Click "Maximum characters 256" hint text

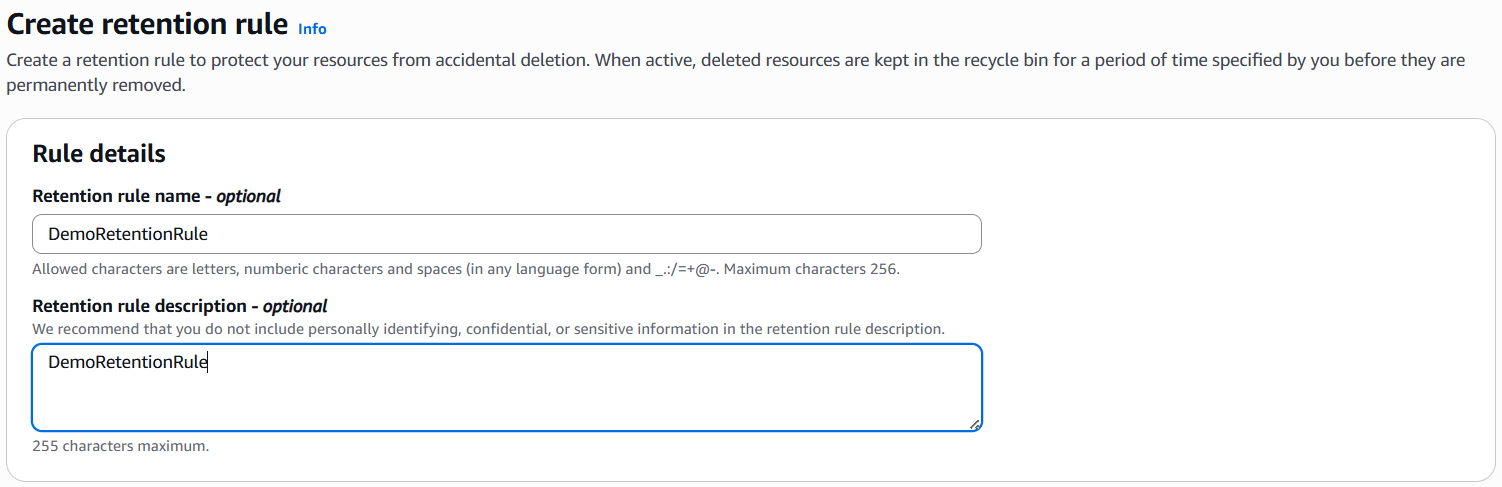pos(810,269)
